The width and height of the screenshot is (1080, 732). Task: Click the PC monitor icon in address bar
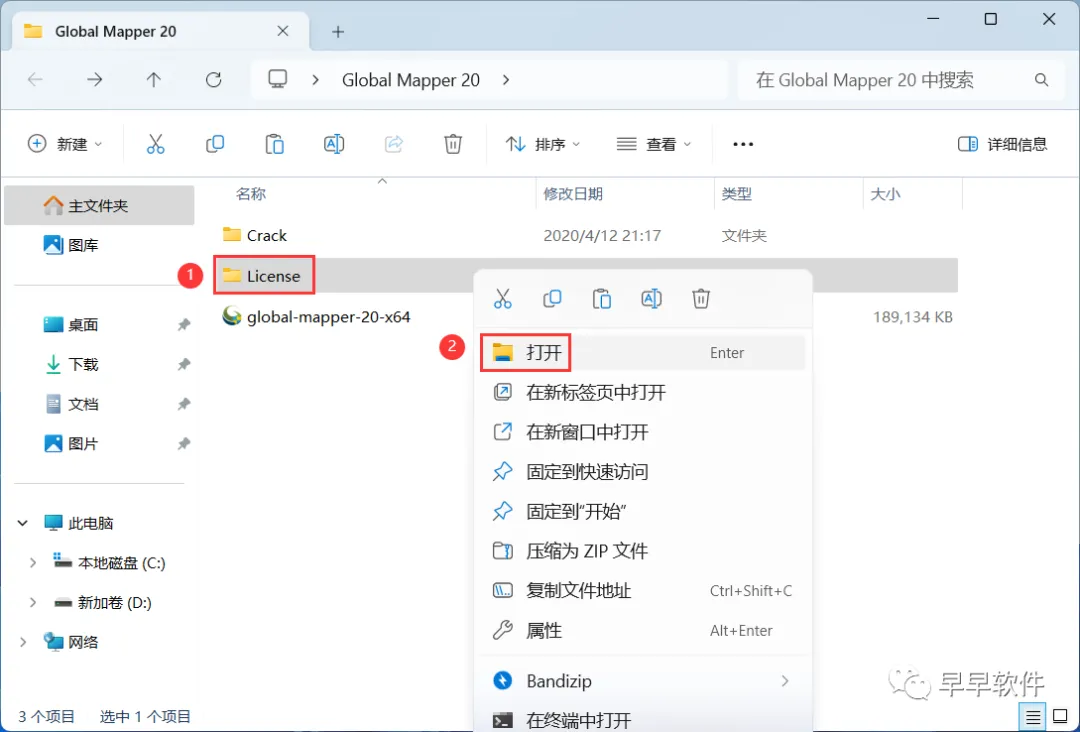click(278, 79)
